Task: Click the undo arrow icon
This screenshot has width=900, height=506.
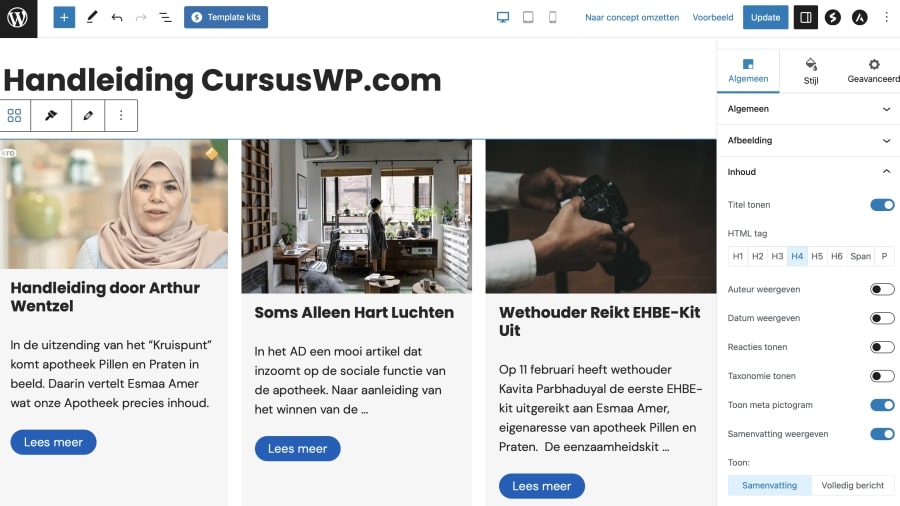Action: (x=117, y=18)
